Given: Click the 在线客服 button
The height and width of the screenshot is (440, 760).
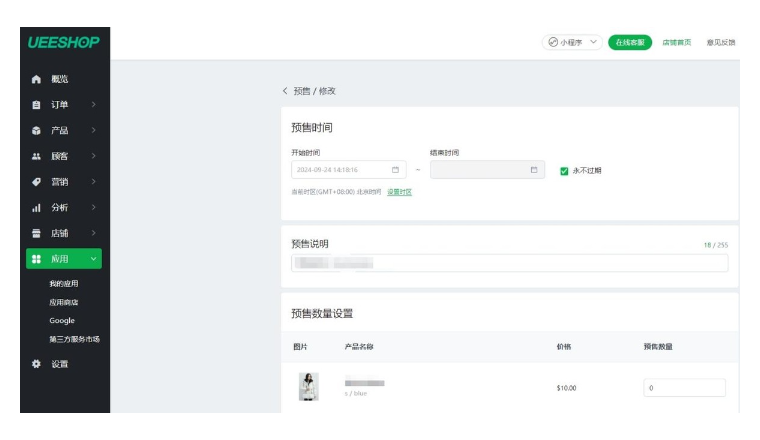Looking at the screenshot, I should point(630,42).
